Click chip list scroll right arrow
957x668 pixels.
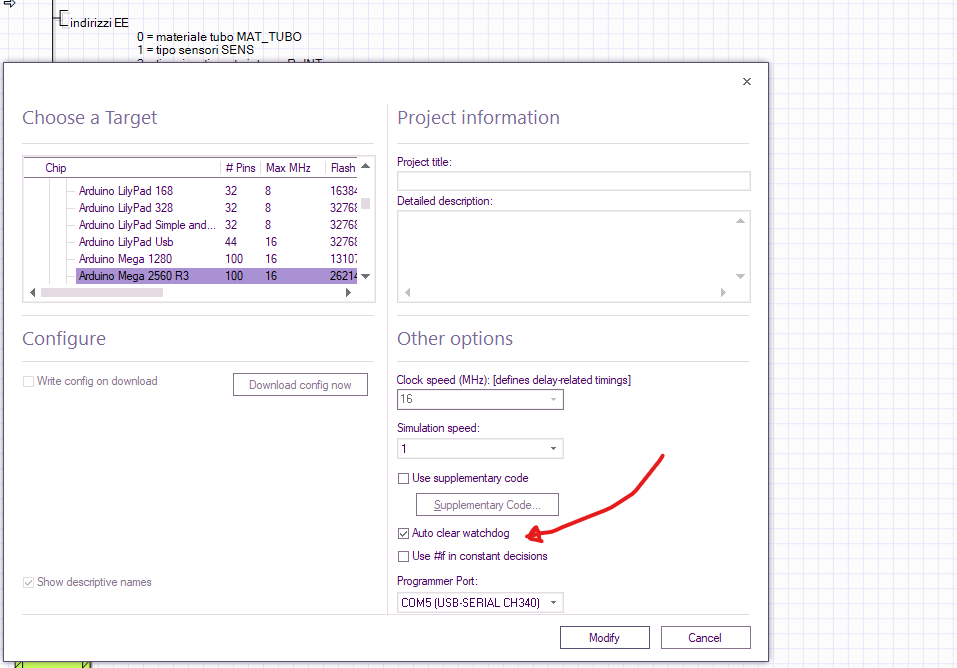pyautogui.click(x=348, y=292)
